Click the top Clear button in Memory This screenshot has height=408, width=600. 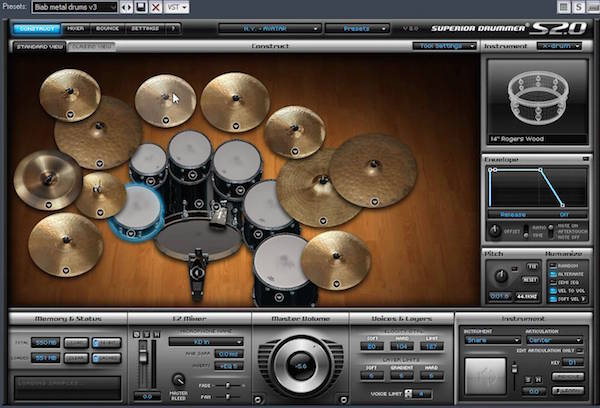pyautogui.click(x=76, y=343)
